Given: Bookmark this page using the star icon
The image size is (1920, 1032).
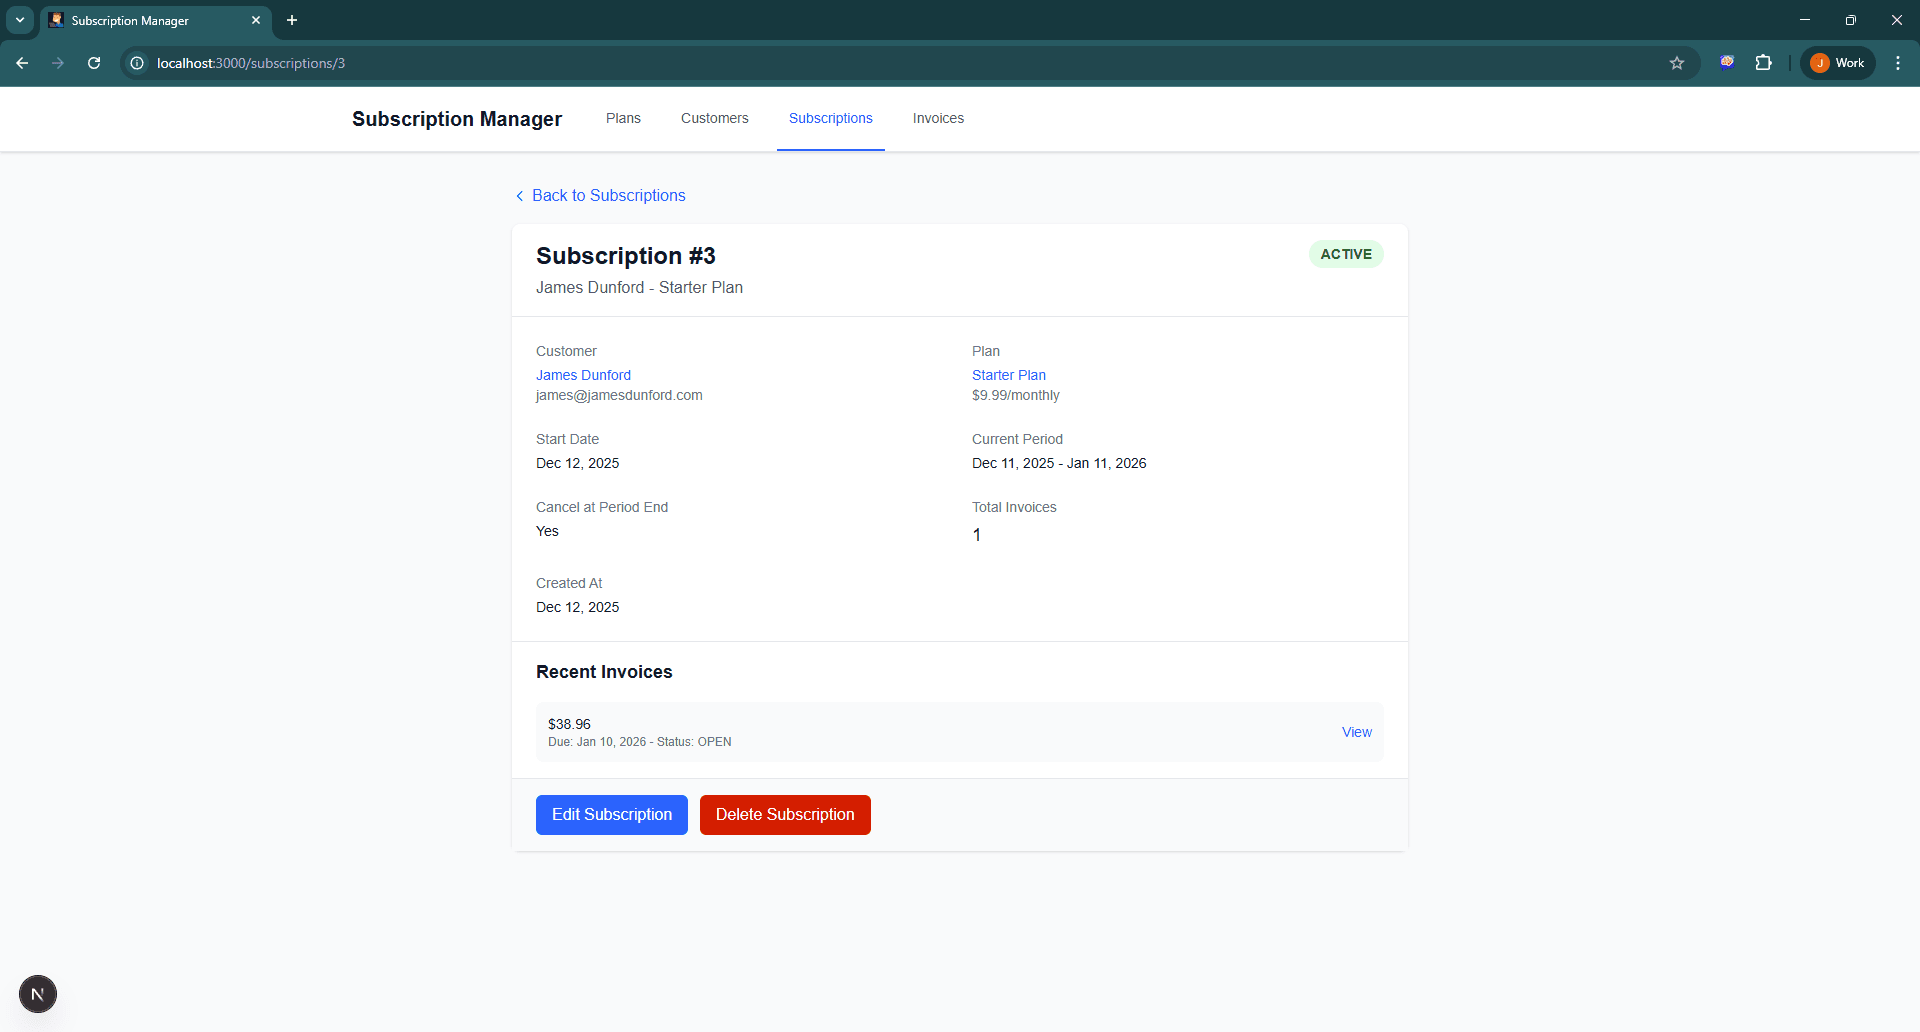Looking at the screenshot, I should [1676, 63].
